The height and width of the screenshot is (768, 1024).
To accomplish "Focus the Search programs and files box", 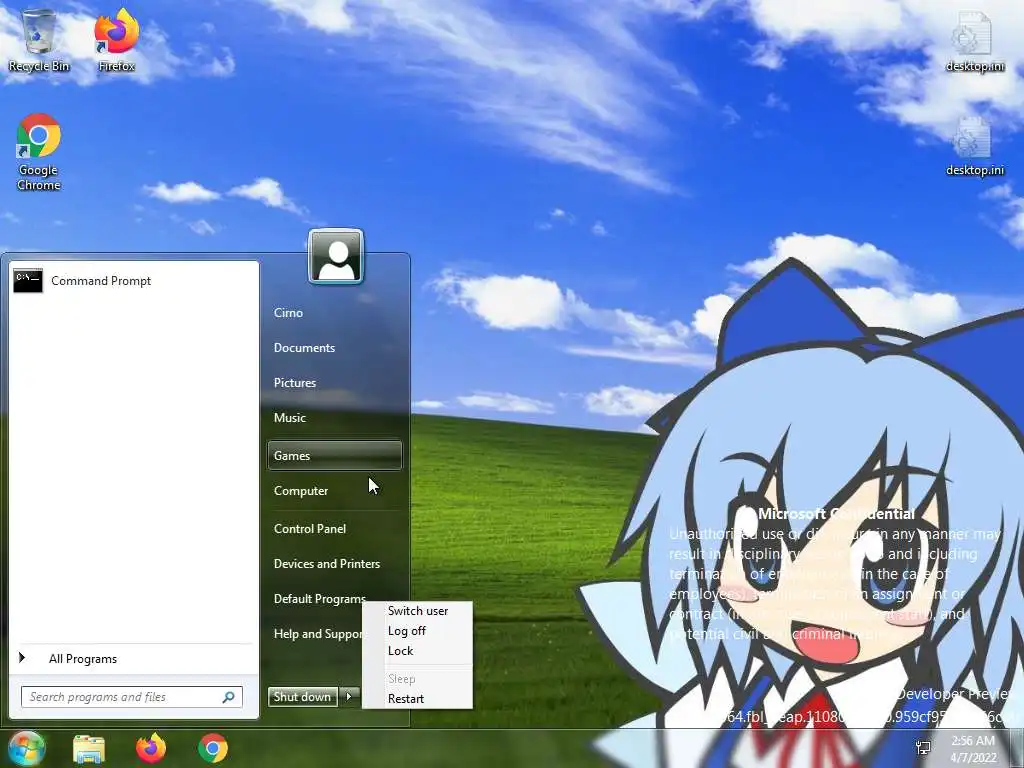I will coord(131,697).
